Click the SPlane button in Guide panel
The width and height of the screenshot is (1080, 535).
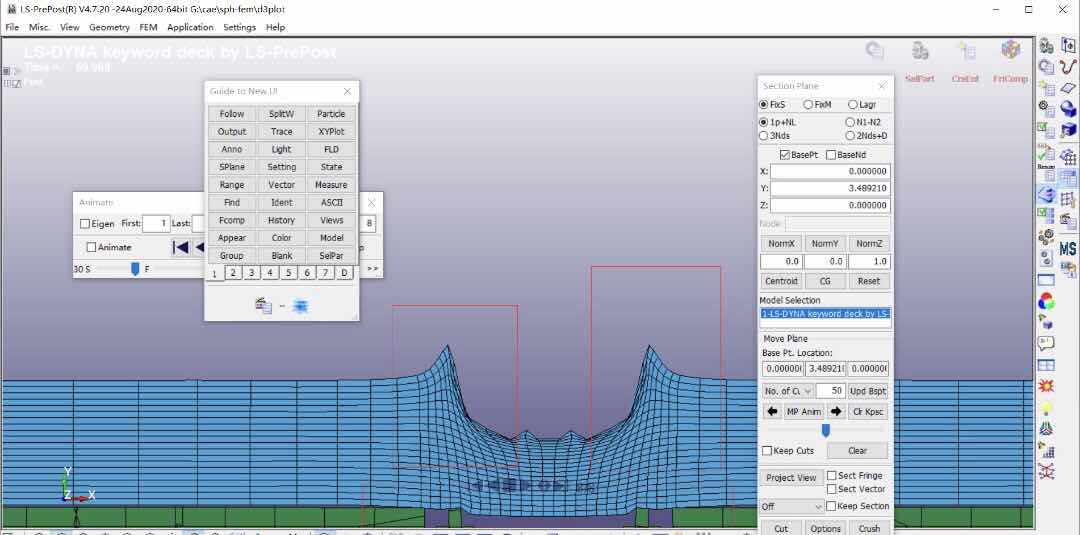point(231,167)
